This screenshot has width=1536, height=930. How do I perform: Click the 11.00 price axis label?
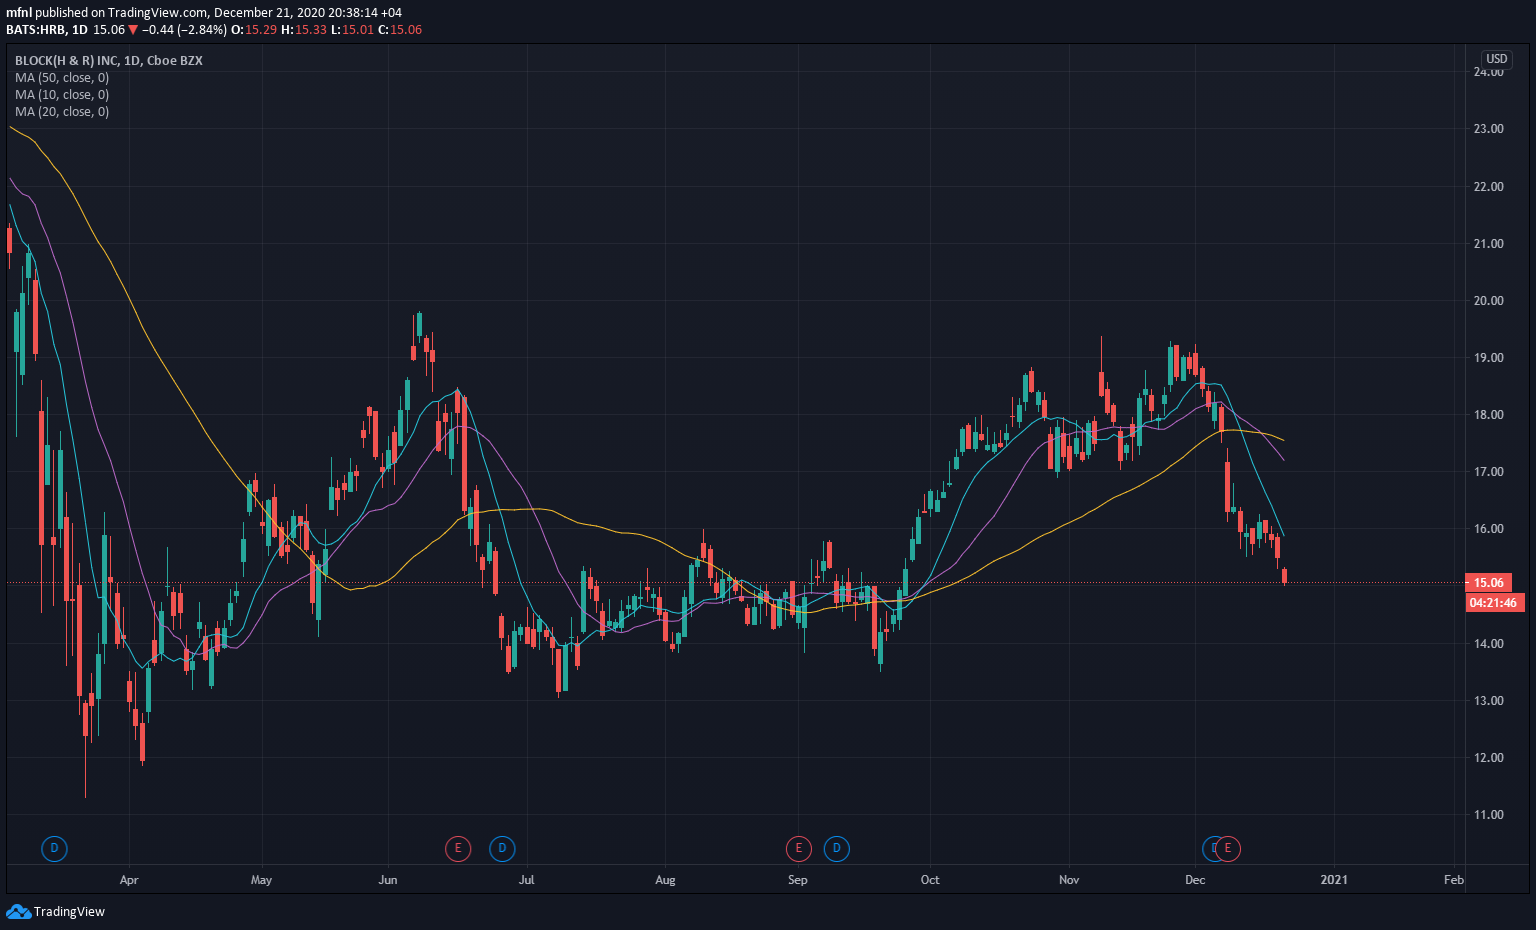click(x=1489, y=815)
